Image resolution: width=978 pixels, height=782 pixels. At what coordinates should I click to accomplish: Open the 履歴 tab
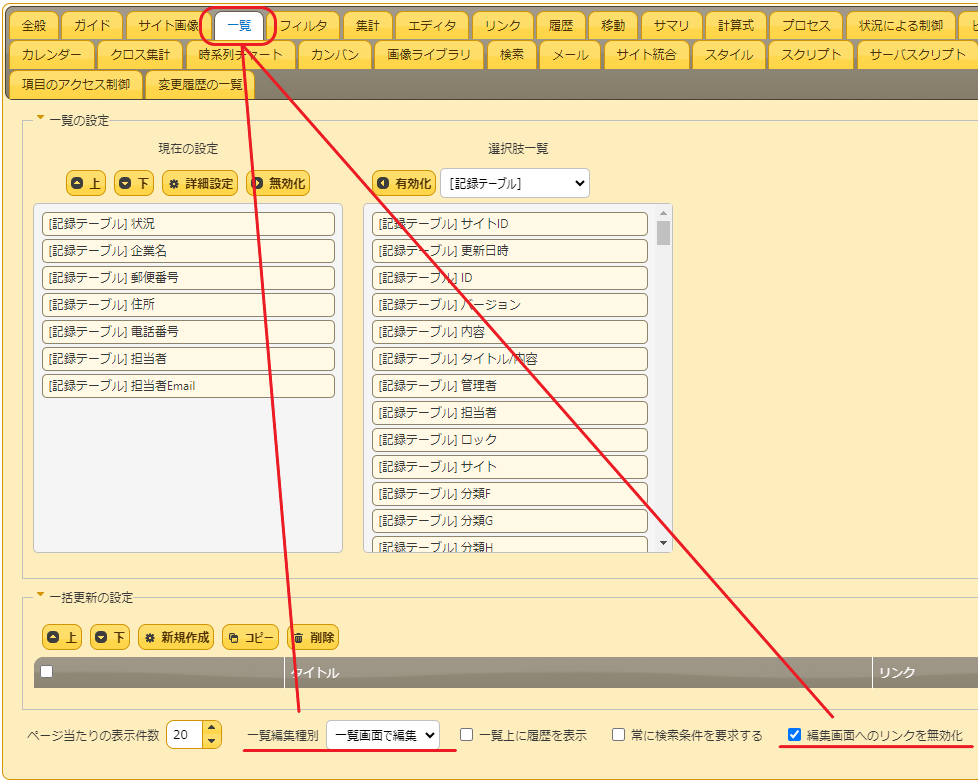point(560,26)
